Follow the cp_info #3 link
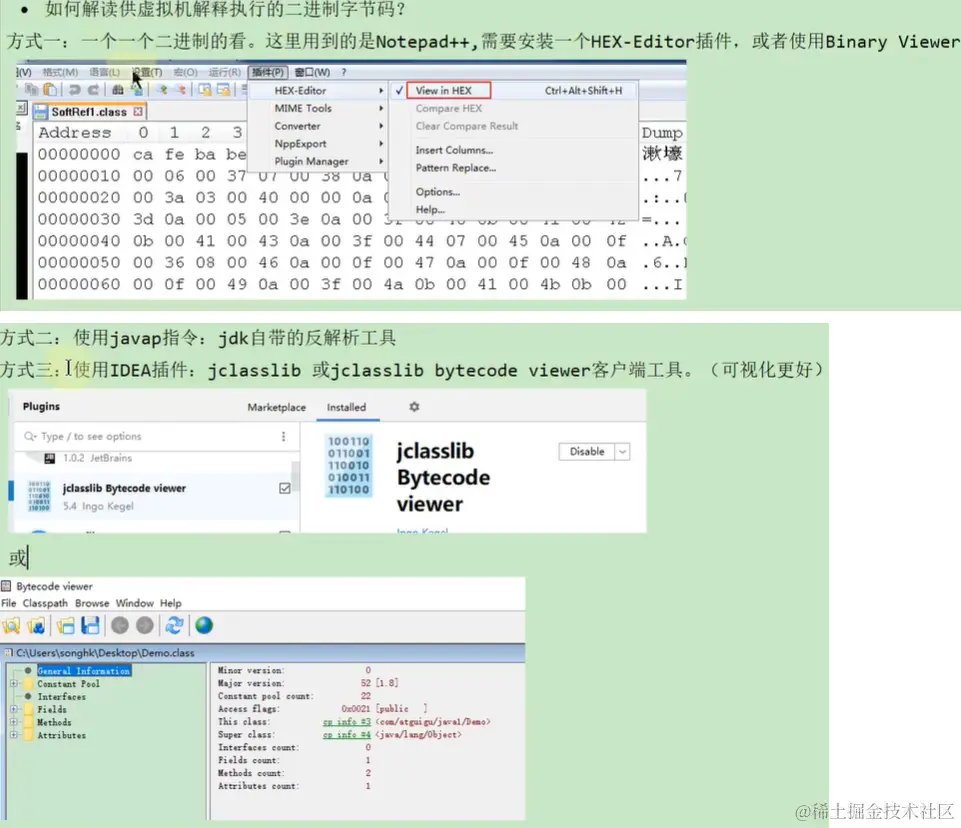961x828 pixels. tap(347, 722)
